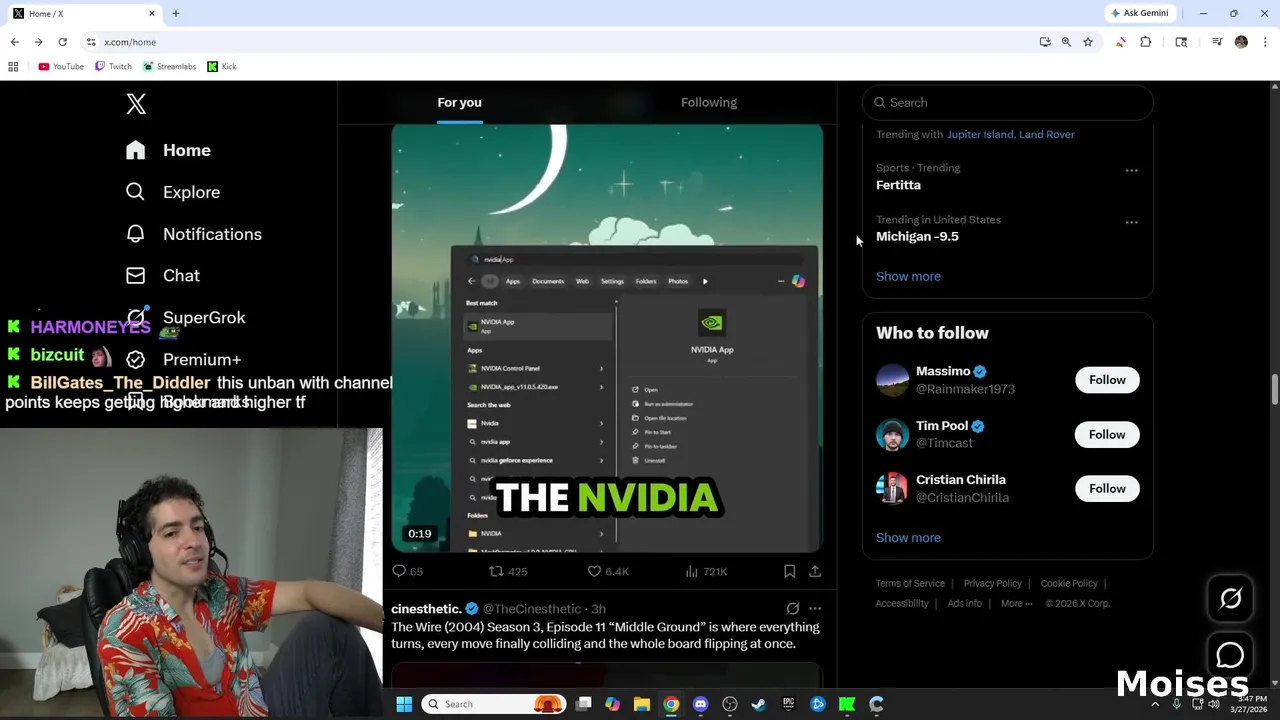The height and width of the screenshot is (720, 1280).
Task: Click Ask Gemini button
Action: (x=1139, y=13)
